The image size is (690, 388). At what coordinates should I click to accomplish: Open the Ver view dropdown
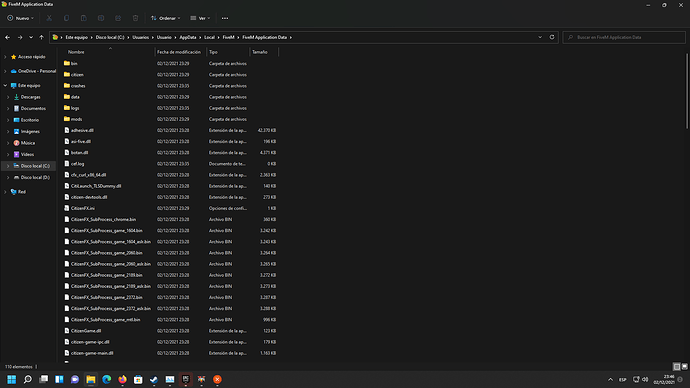tap(200, 18)
